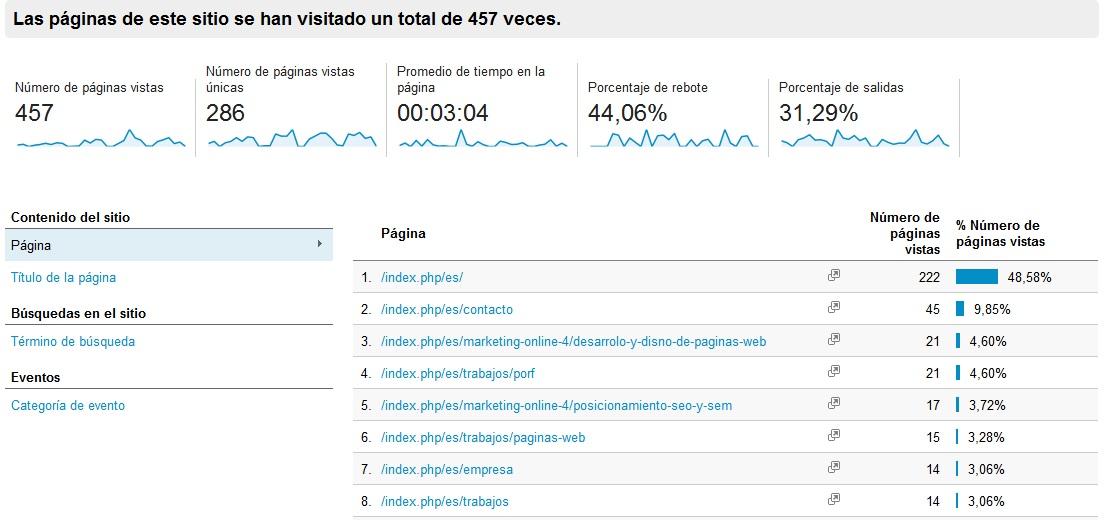The image size is (1104, 520).
Task: Open the /index.php/es/contacto page link
Action: click(446, 309)
